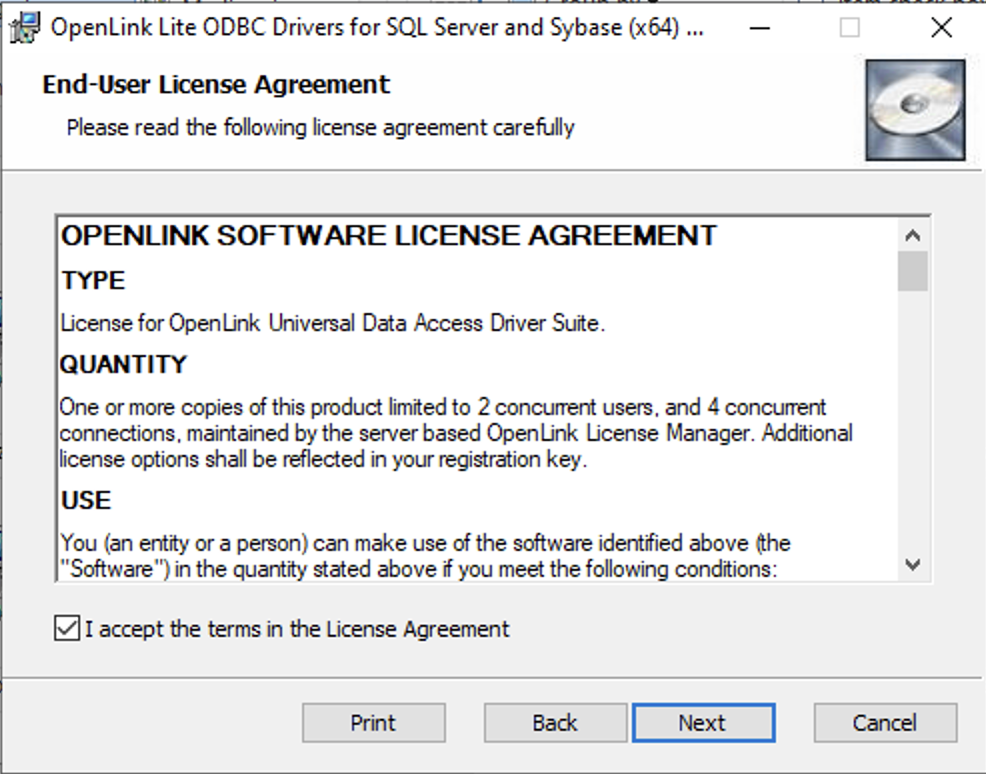Image resolution: width=986 pixels, height=774 pixels.
Task: Click Cancel to abort the installation
Action: point(884,722)
